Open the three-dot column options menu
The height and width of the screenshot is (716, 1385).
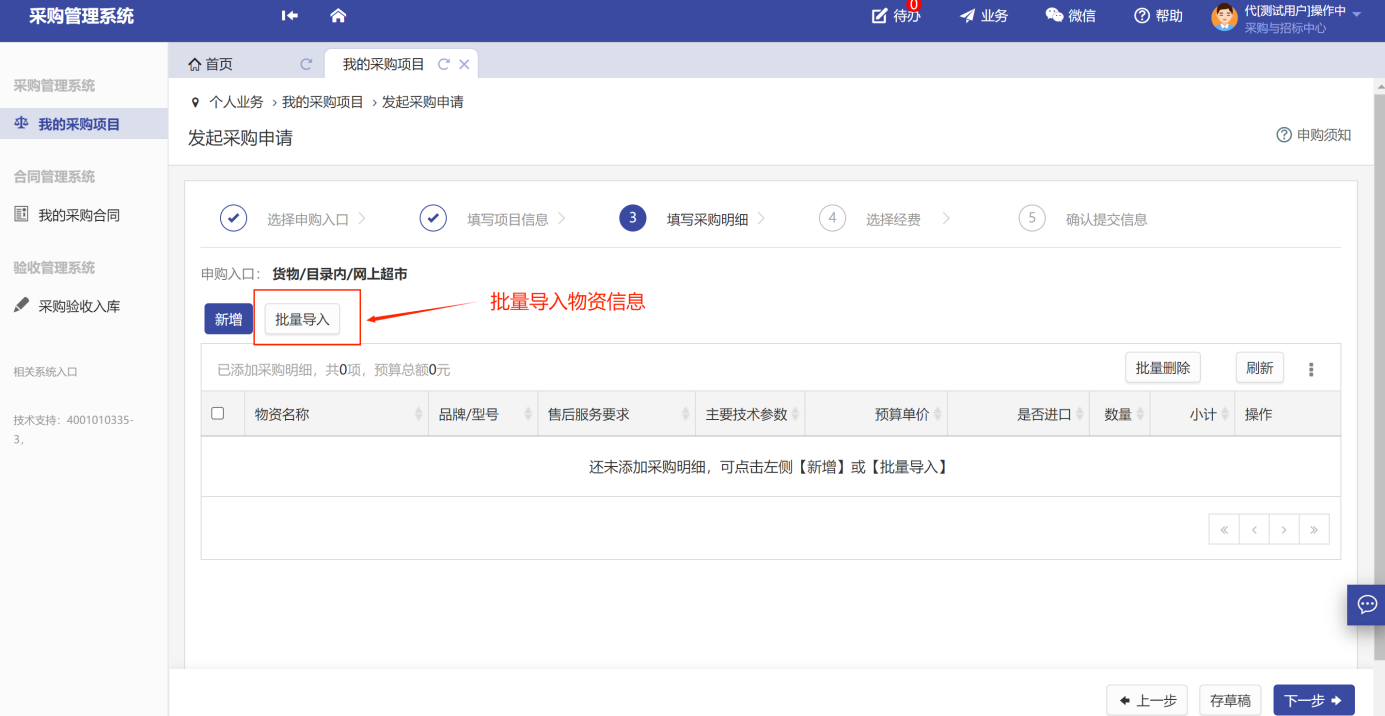tap(1311, 369)
